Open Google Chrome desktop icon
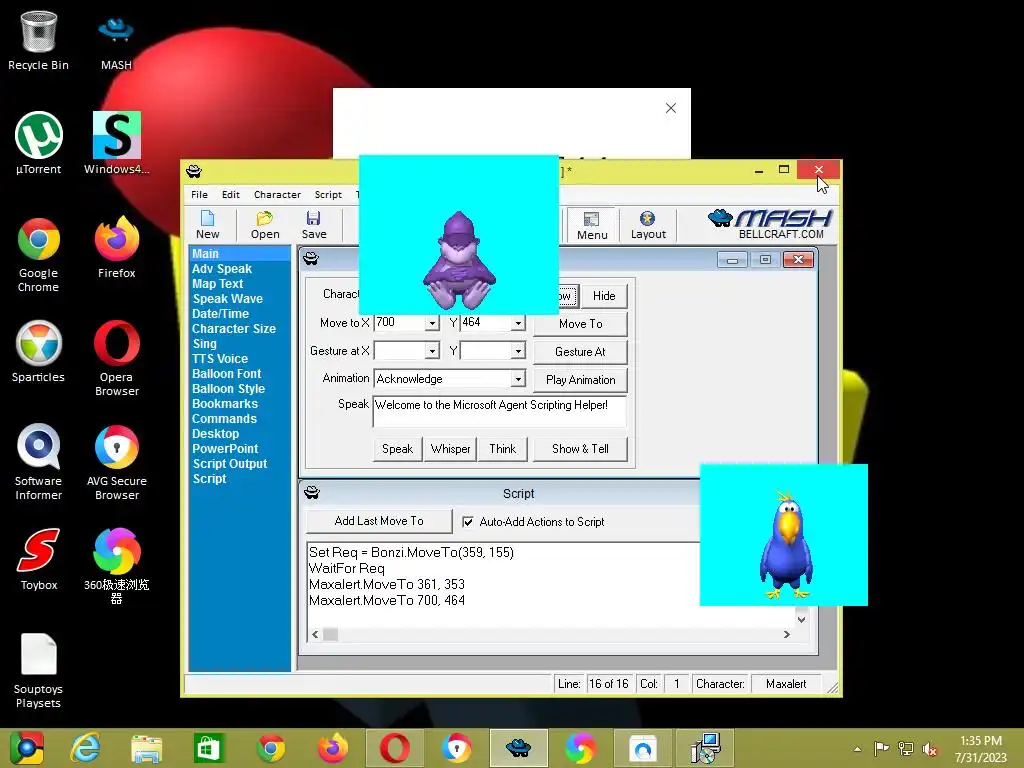Screen dimensions: 1024x768 [39, 255]
